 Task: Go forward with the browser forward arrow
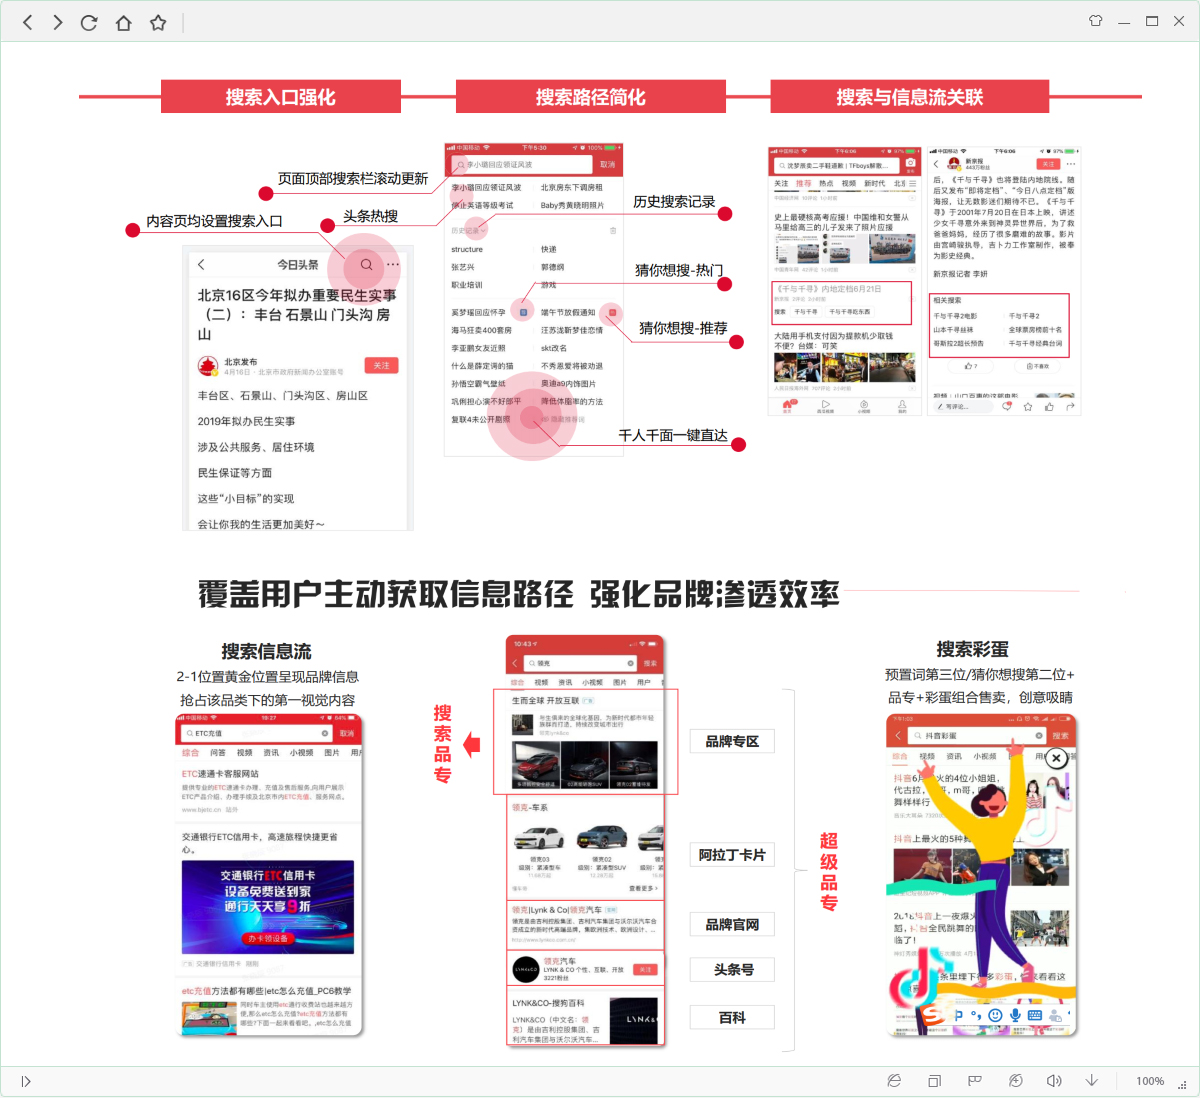tap(58, 22)
